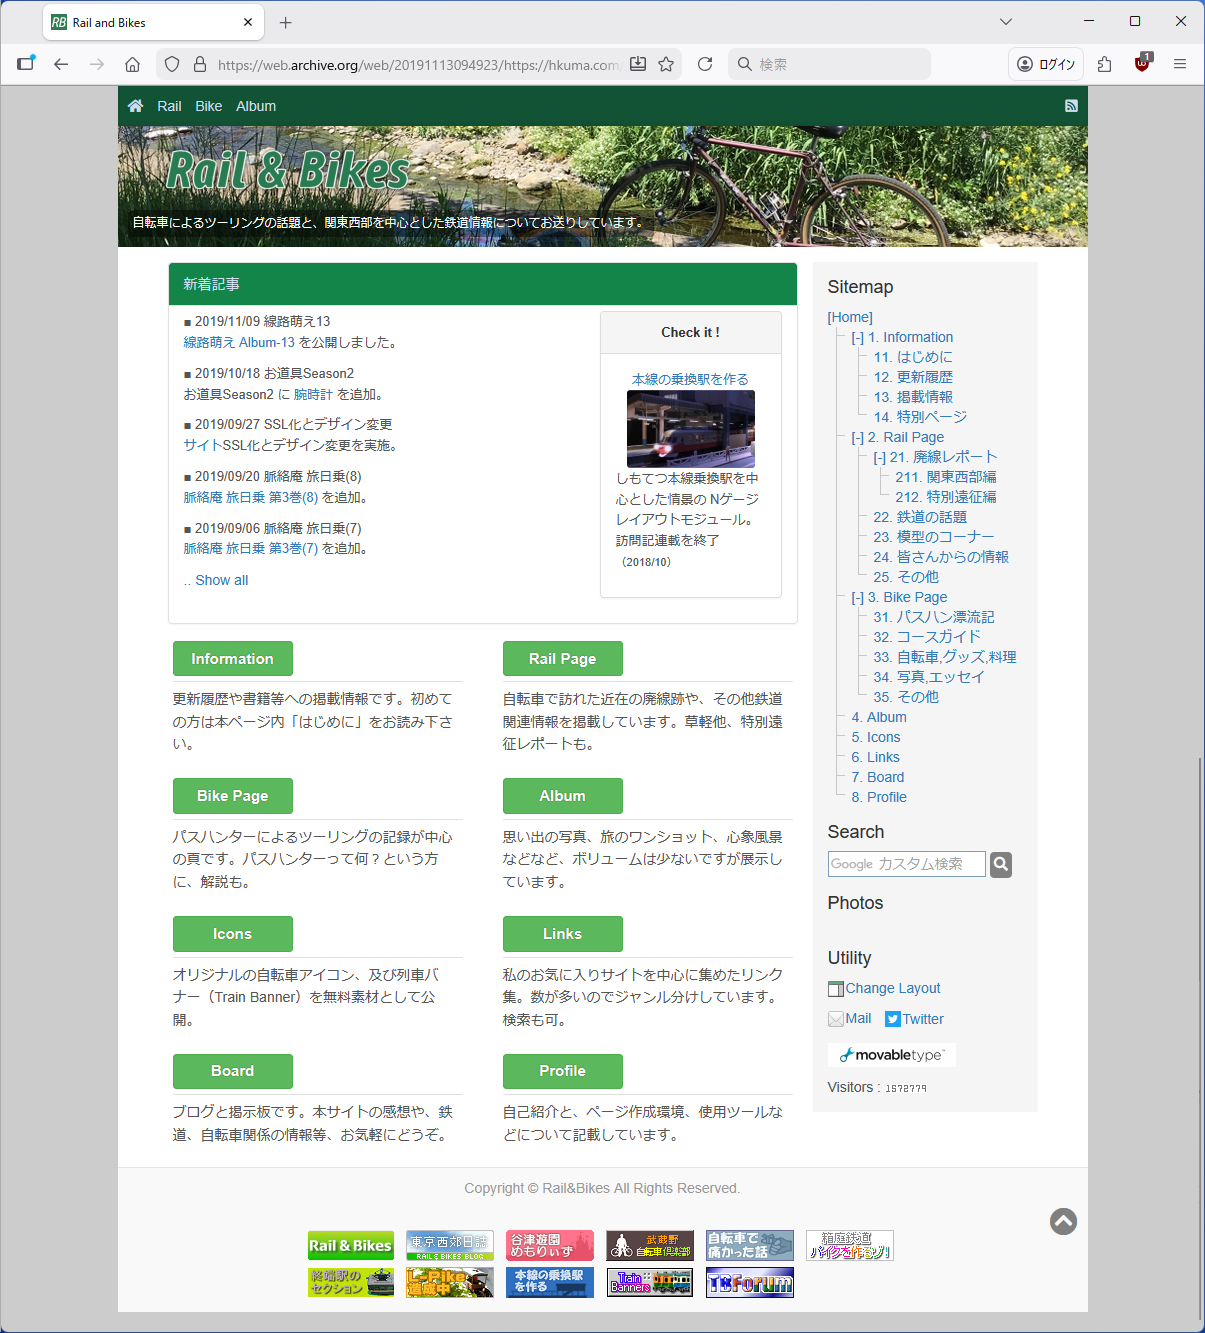Click the Mail envelope icon
This screenshot has height=1333, width=1205.
[x=836, y=1019]
